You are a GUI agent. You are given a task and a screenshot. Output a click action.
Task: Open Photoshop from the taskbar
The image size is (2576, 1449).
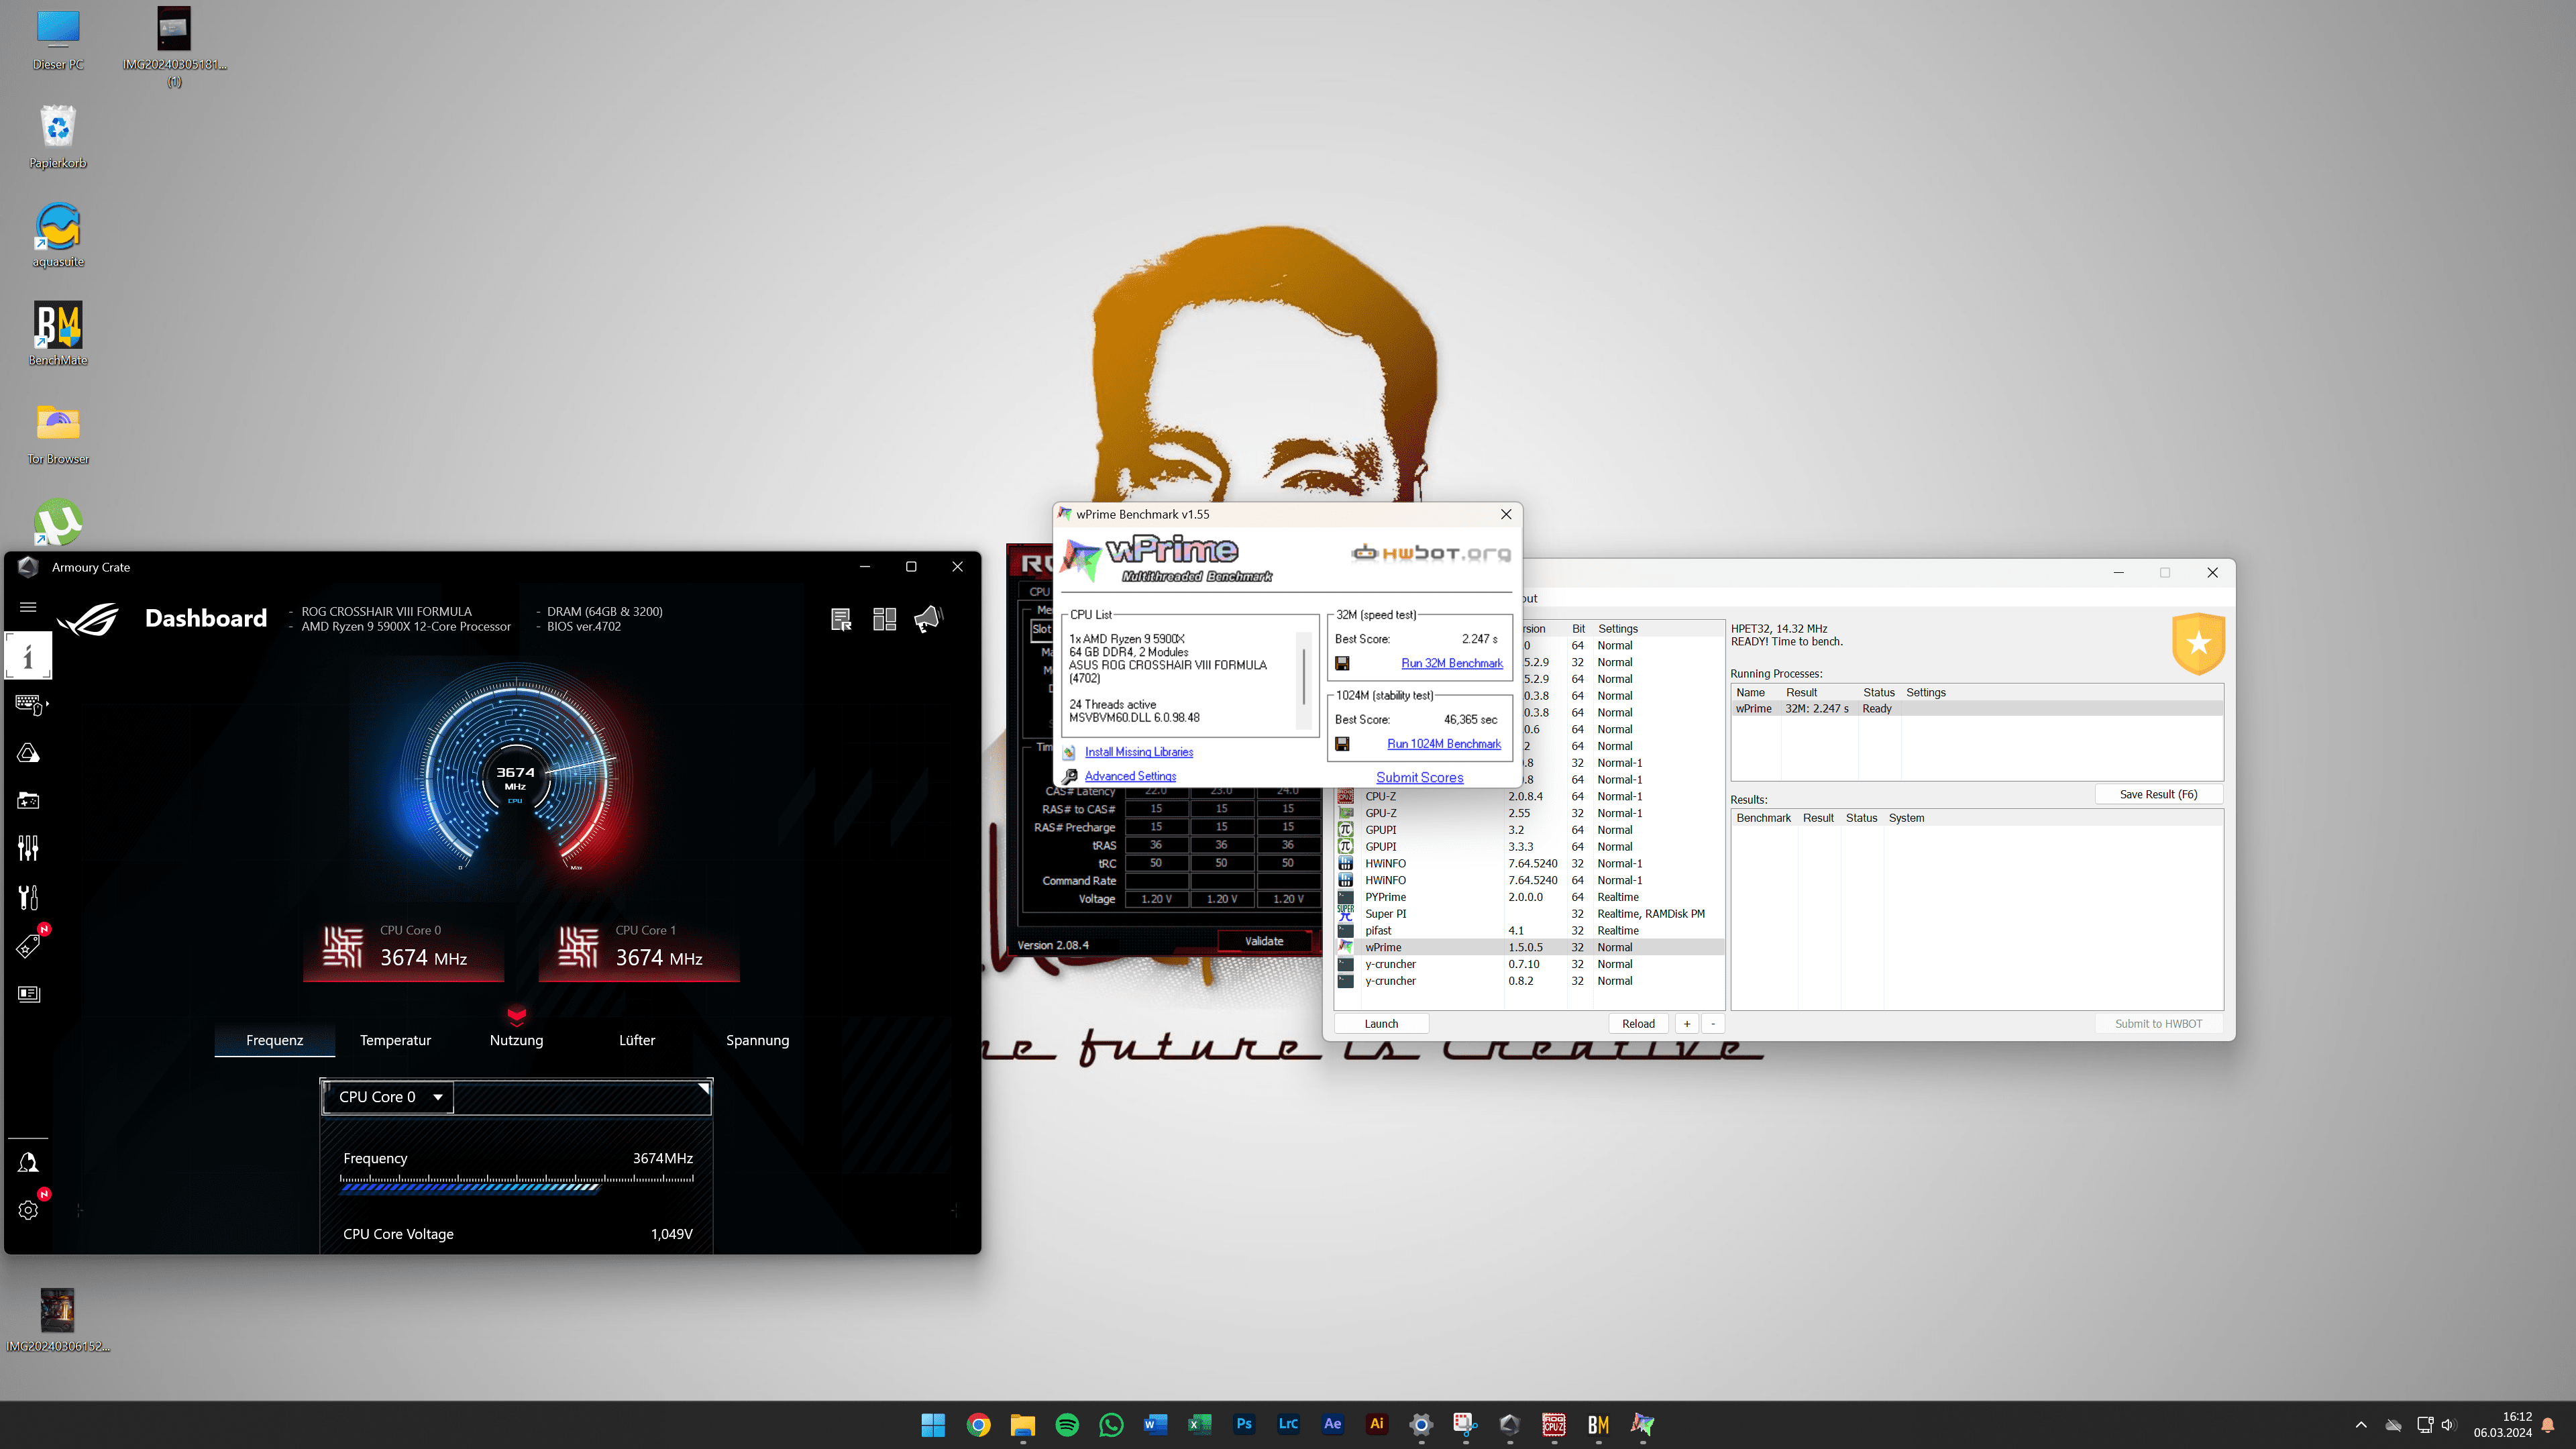[1244, 1425]
